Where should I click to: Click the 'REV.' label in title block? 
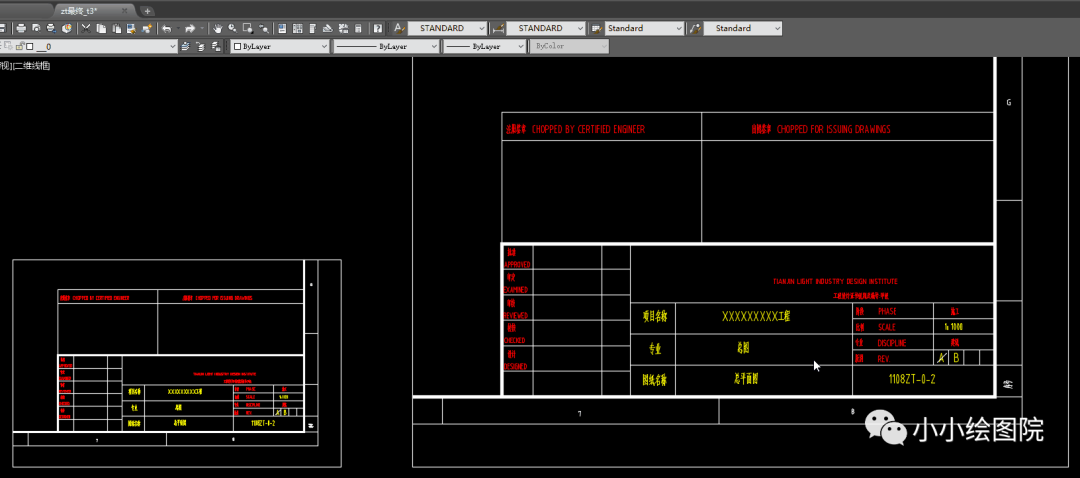[884, 359]
